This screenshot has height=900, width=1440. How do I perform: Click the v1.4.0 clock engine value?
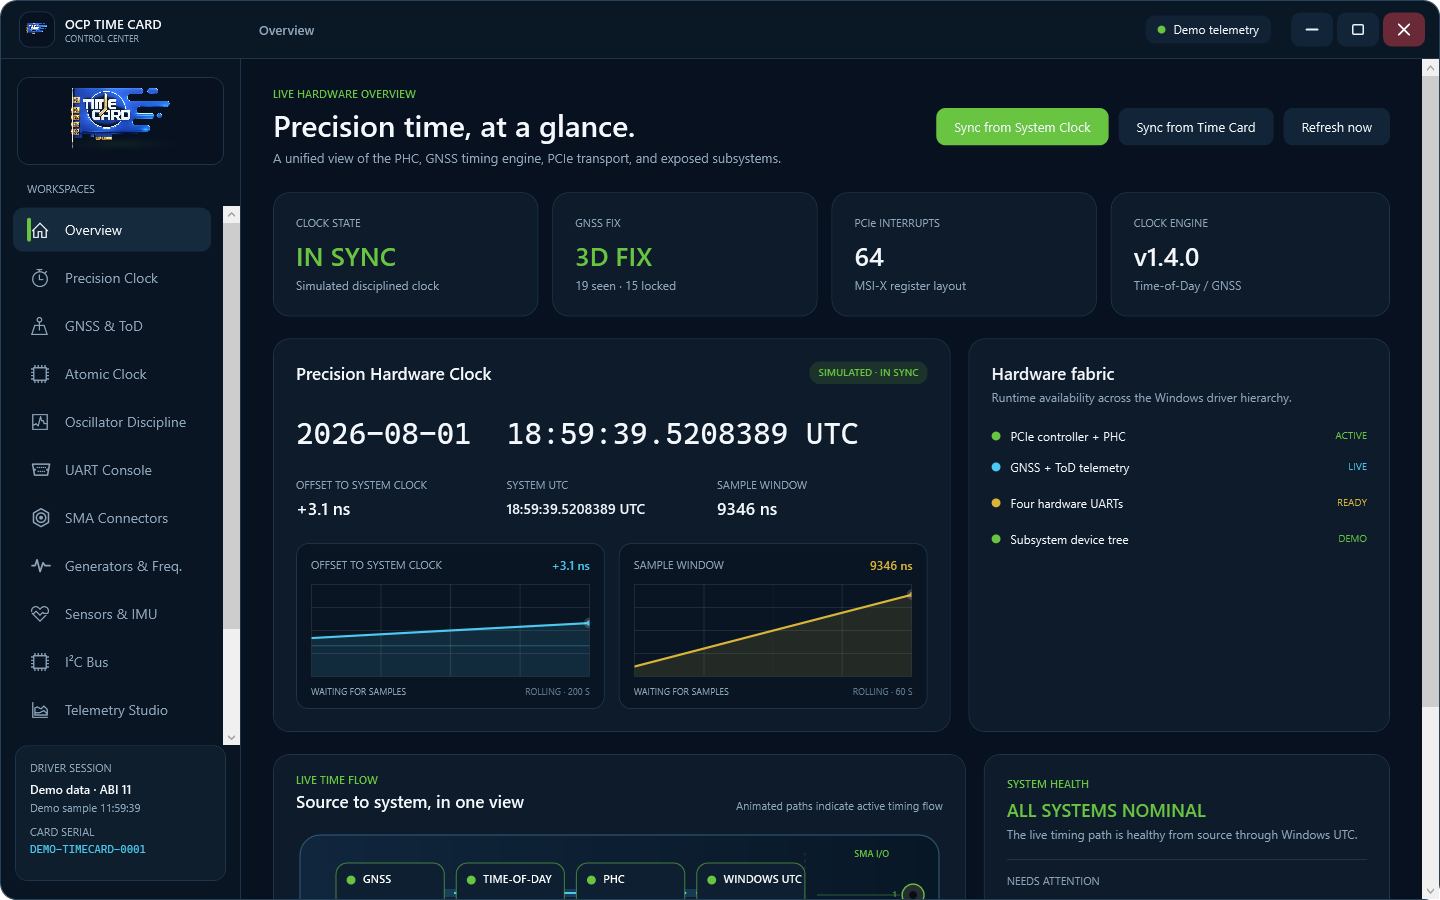(1166, 257)
